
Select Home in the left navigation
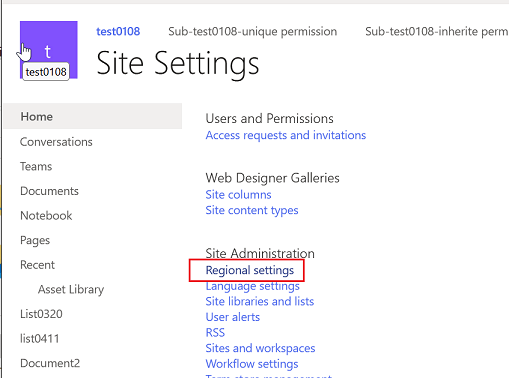point(93,116)
